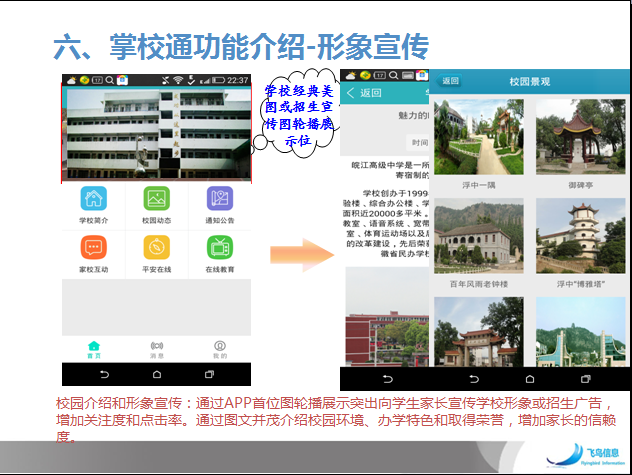Tap the green 校园动态 icon

156,200
